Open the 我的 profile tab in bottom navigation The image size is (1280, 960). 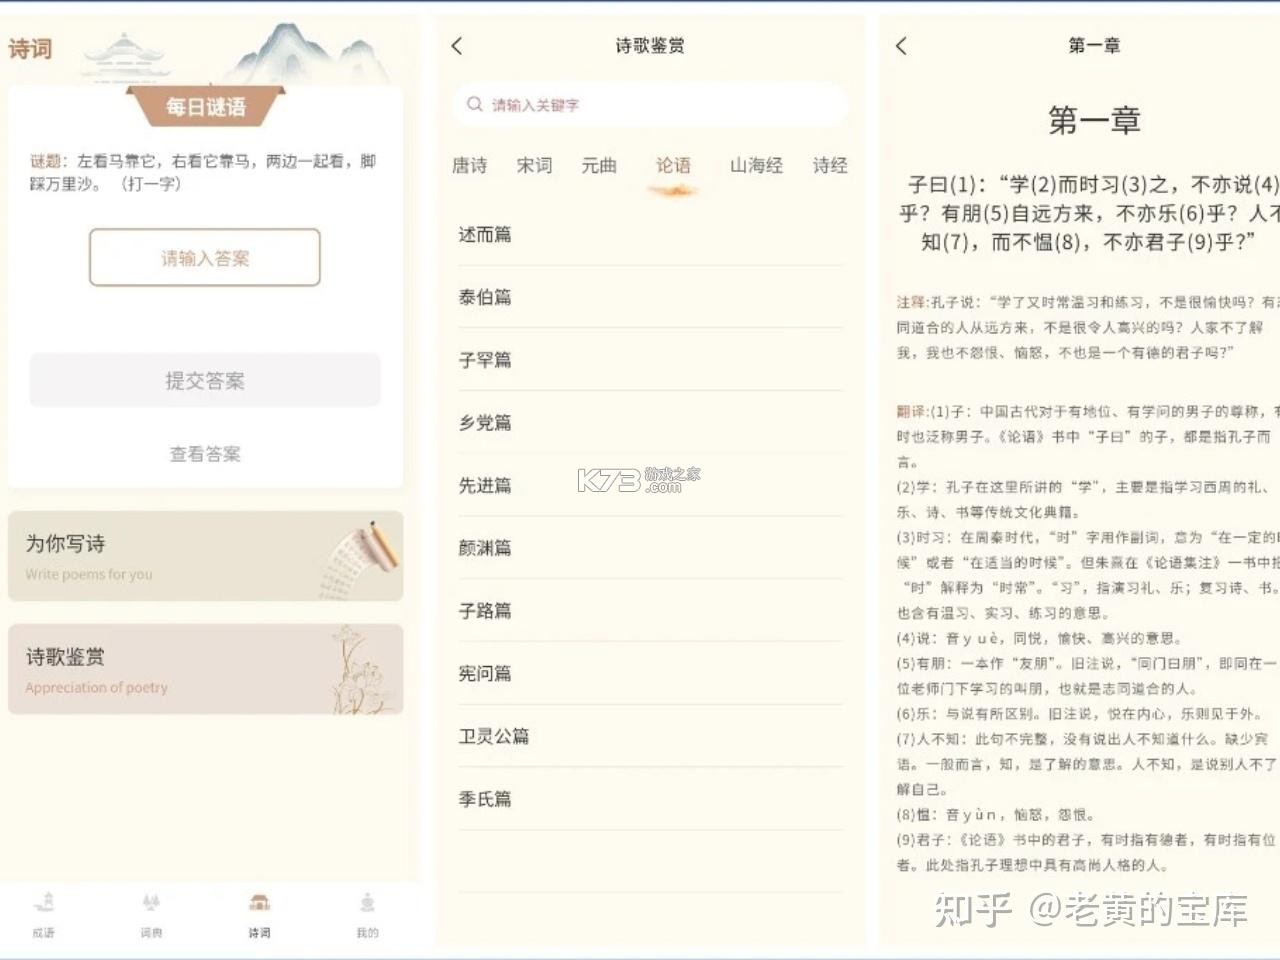coord(367,914)
